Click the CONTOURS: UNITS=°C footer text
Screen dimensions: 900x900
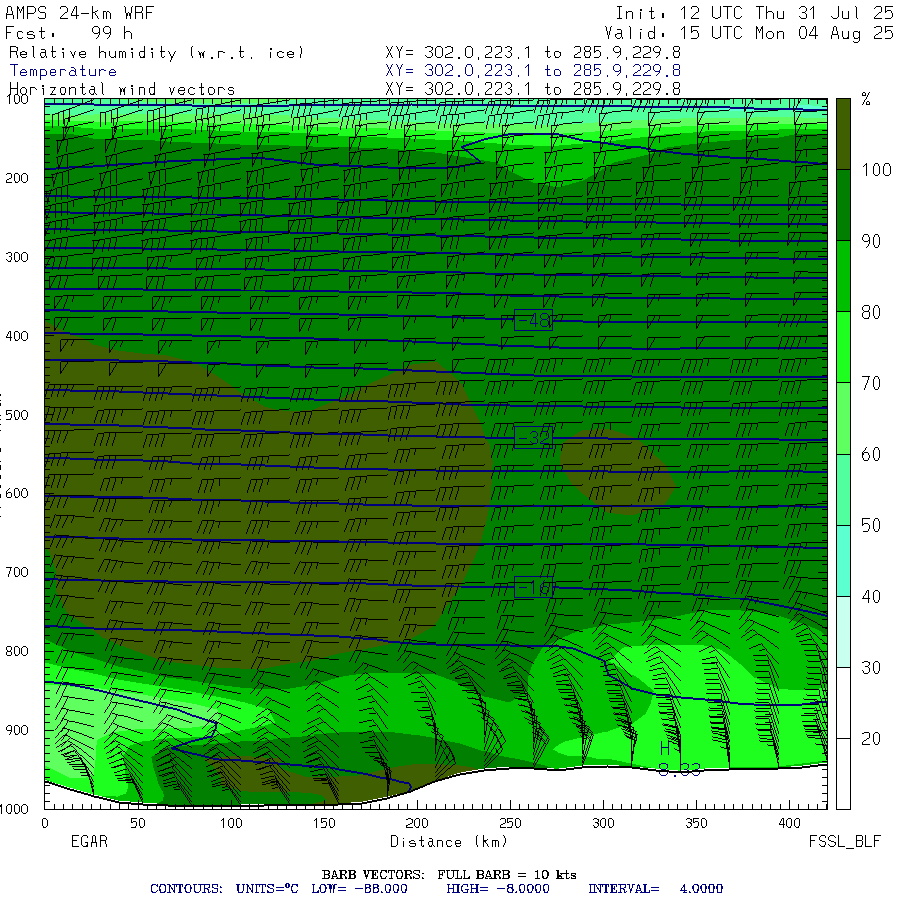224,889
